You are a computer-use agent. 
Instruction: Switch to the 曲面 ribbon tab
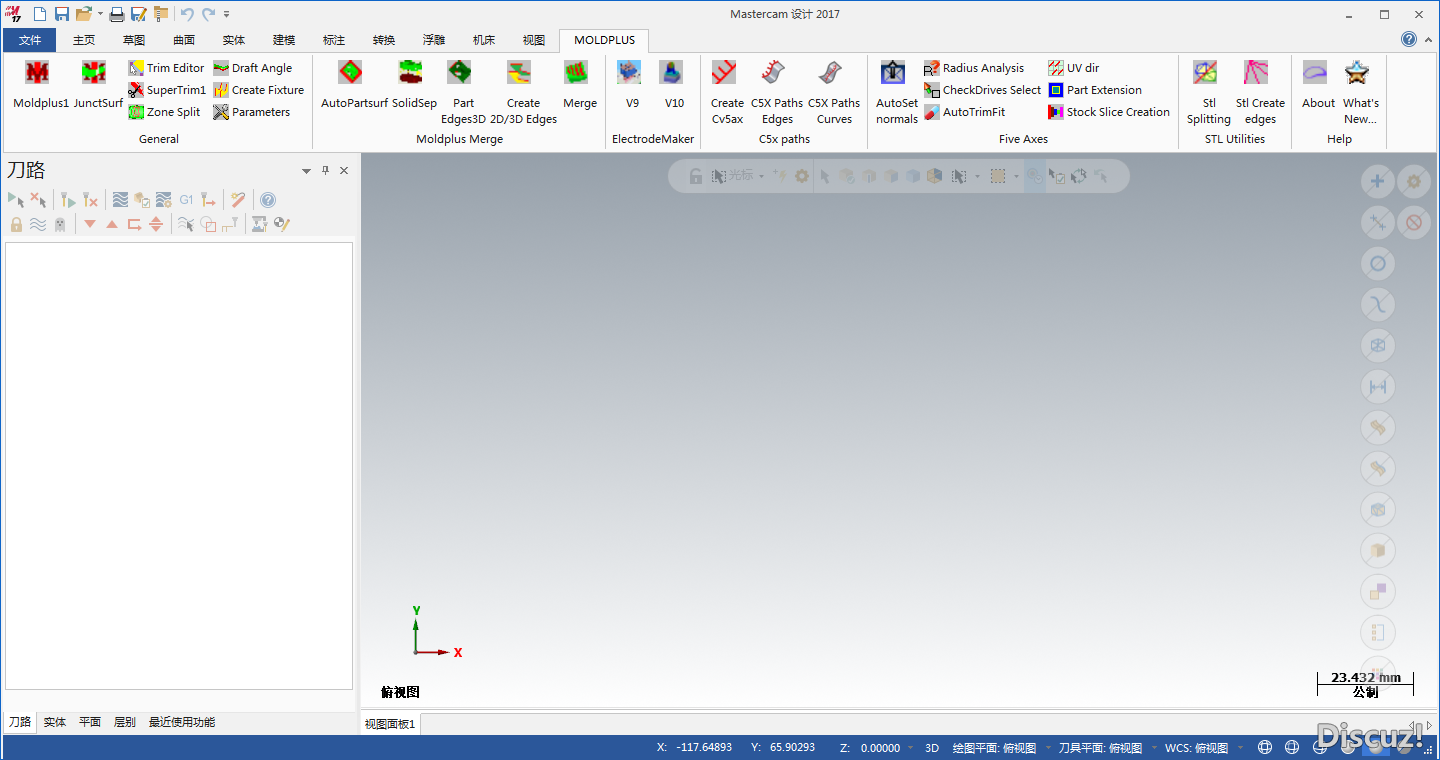(x=184, y=40)
